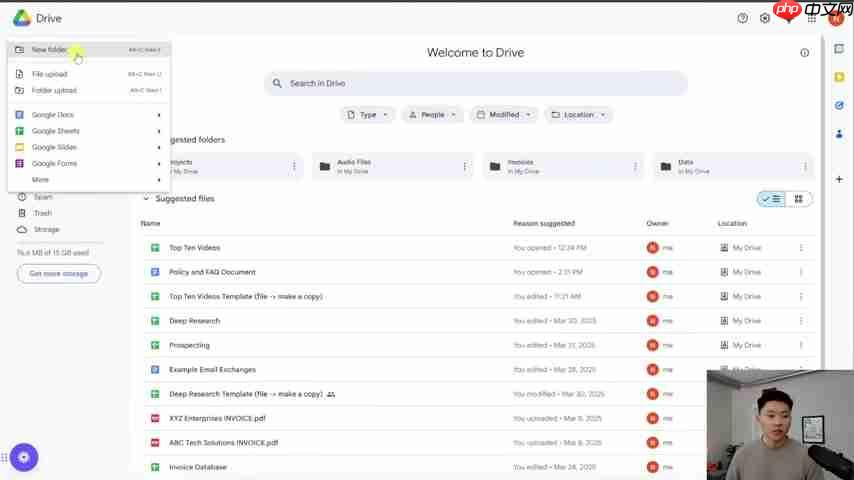This screenshot has width=854, height=480.
Task: Switch to list layout view
Action: [x=772, y=199]
